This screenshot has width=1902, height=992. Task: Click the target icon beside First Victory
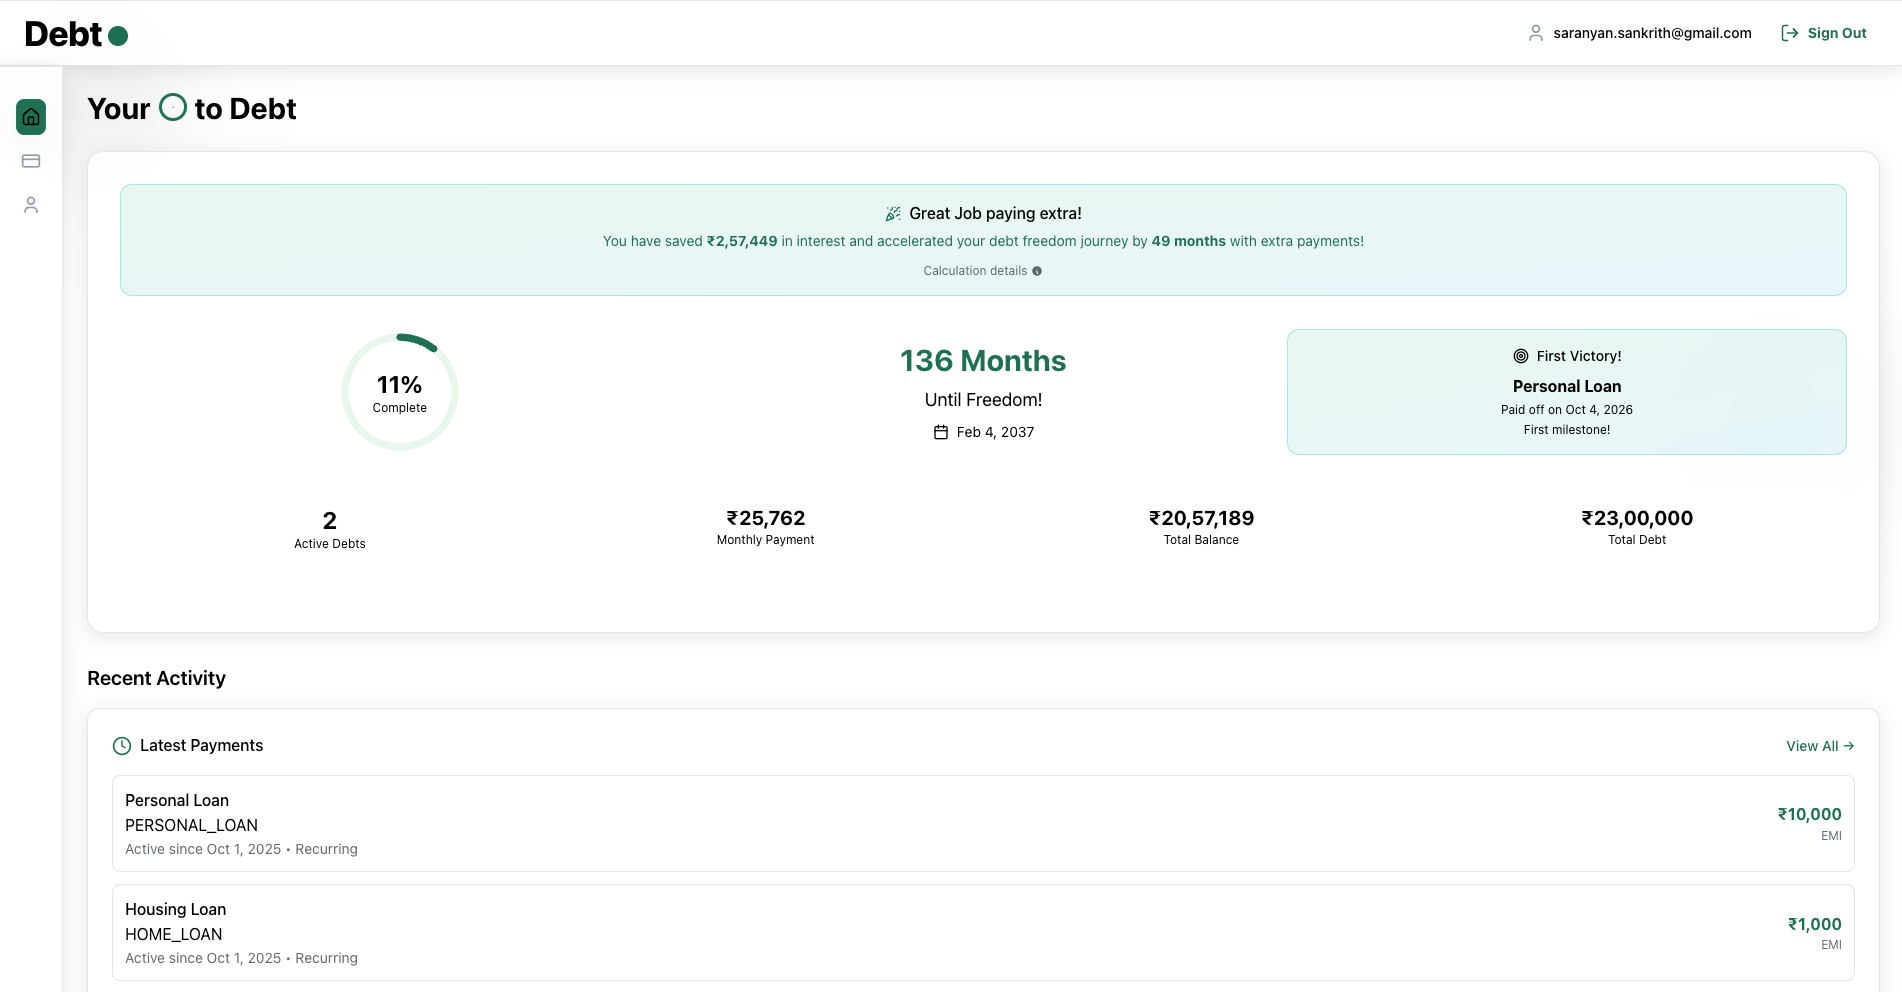tap(1521, 356)
